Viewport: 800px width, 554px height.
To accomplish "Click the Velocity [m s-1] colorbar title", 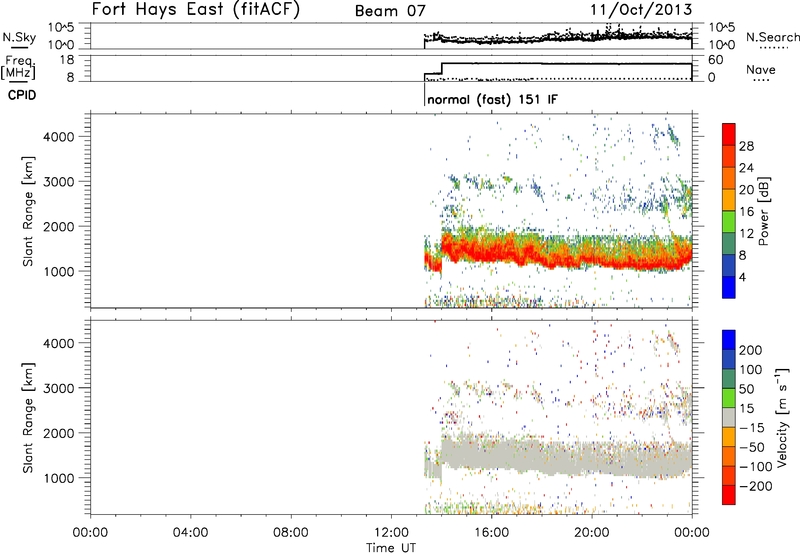I will (x=782, y=417).
